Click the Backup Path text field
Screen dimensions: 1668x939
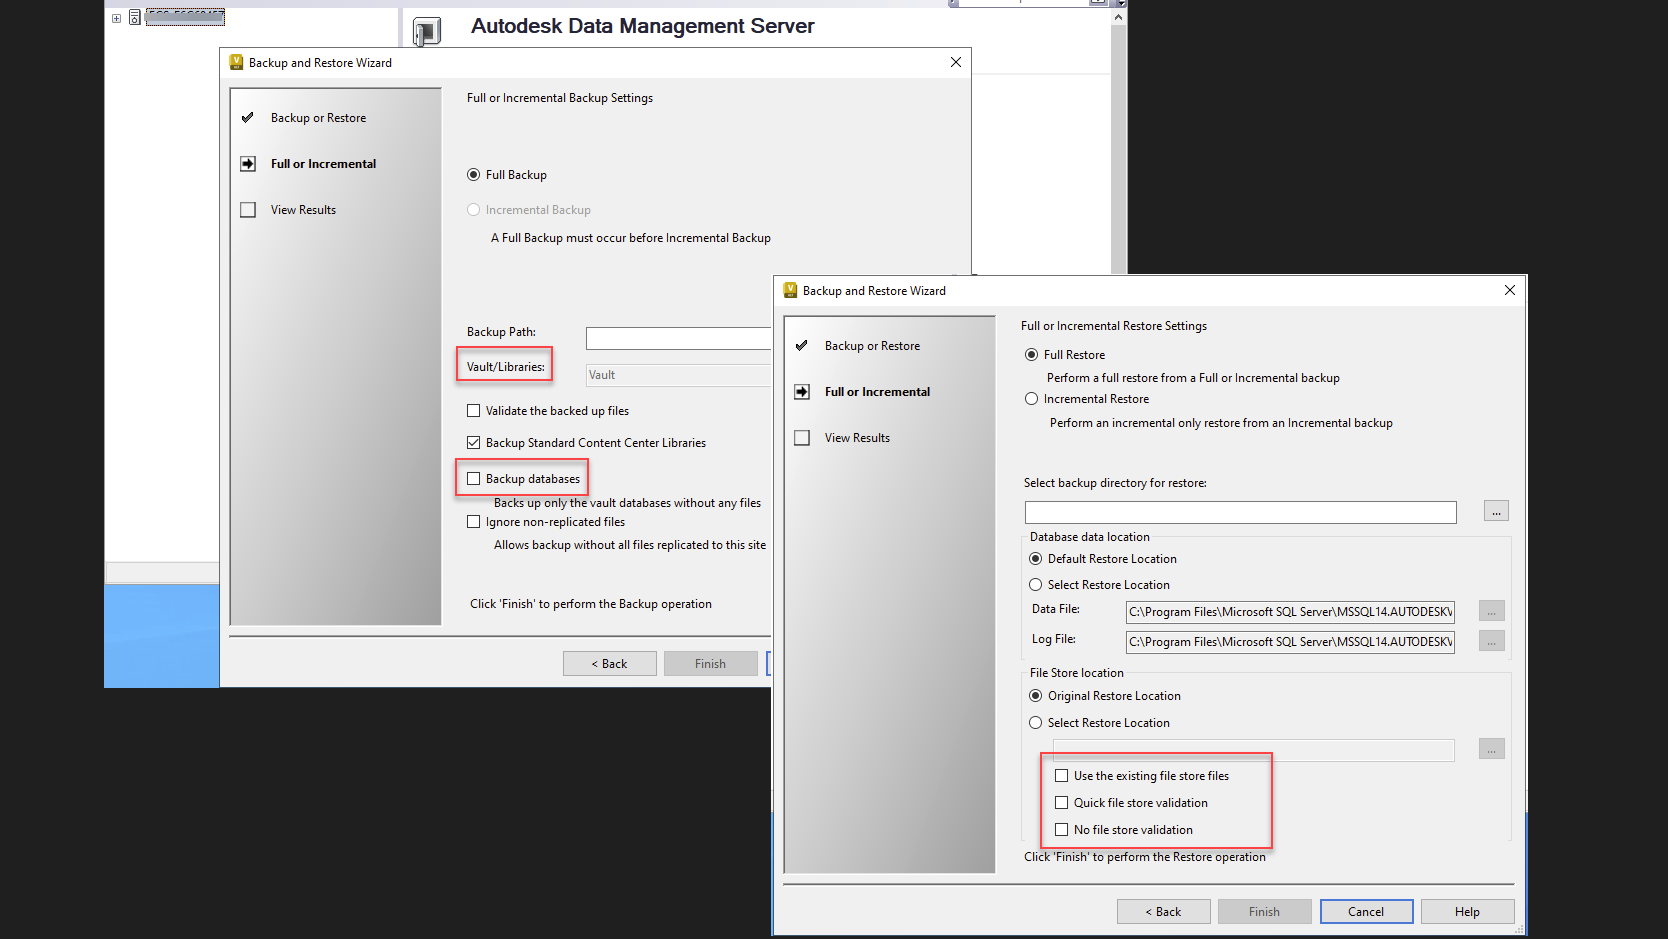(x=679, y=339)
